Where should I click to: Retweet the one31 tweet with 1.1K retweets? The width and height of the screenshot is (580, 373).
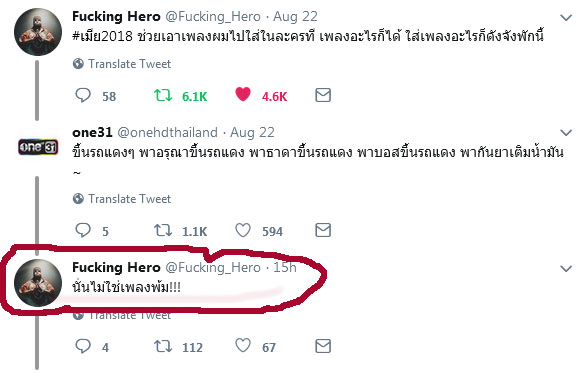tap(163, 230)
